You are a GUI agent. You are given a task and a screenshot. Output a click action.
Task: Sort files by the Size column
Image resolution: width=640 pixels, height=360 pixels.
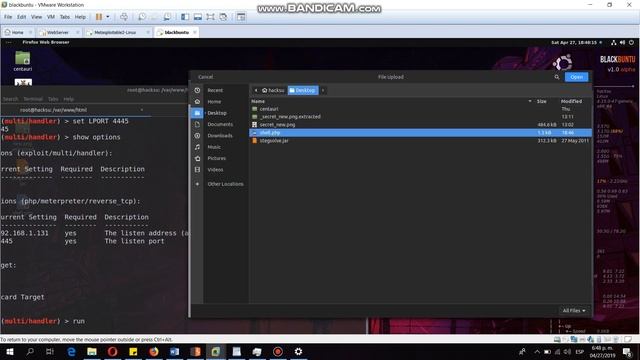click(542, 101)
